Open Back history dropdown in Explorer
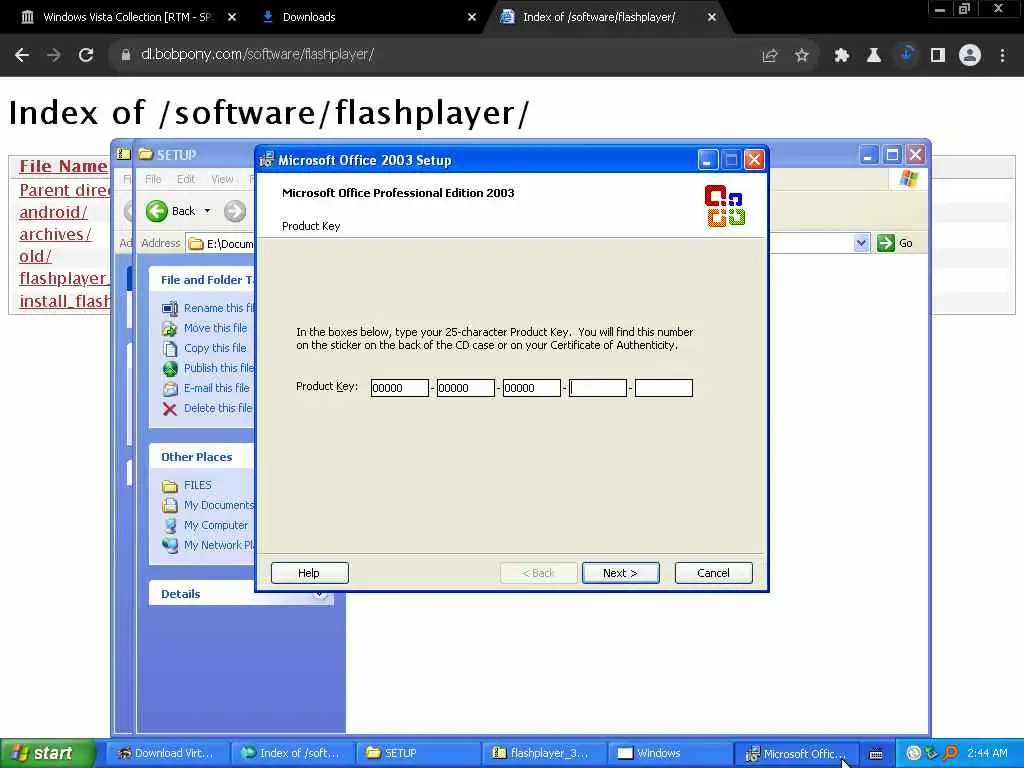This screenshot has height=768, width=1024. tap(207, 211)
